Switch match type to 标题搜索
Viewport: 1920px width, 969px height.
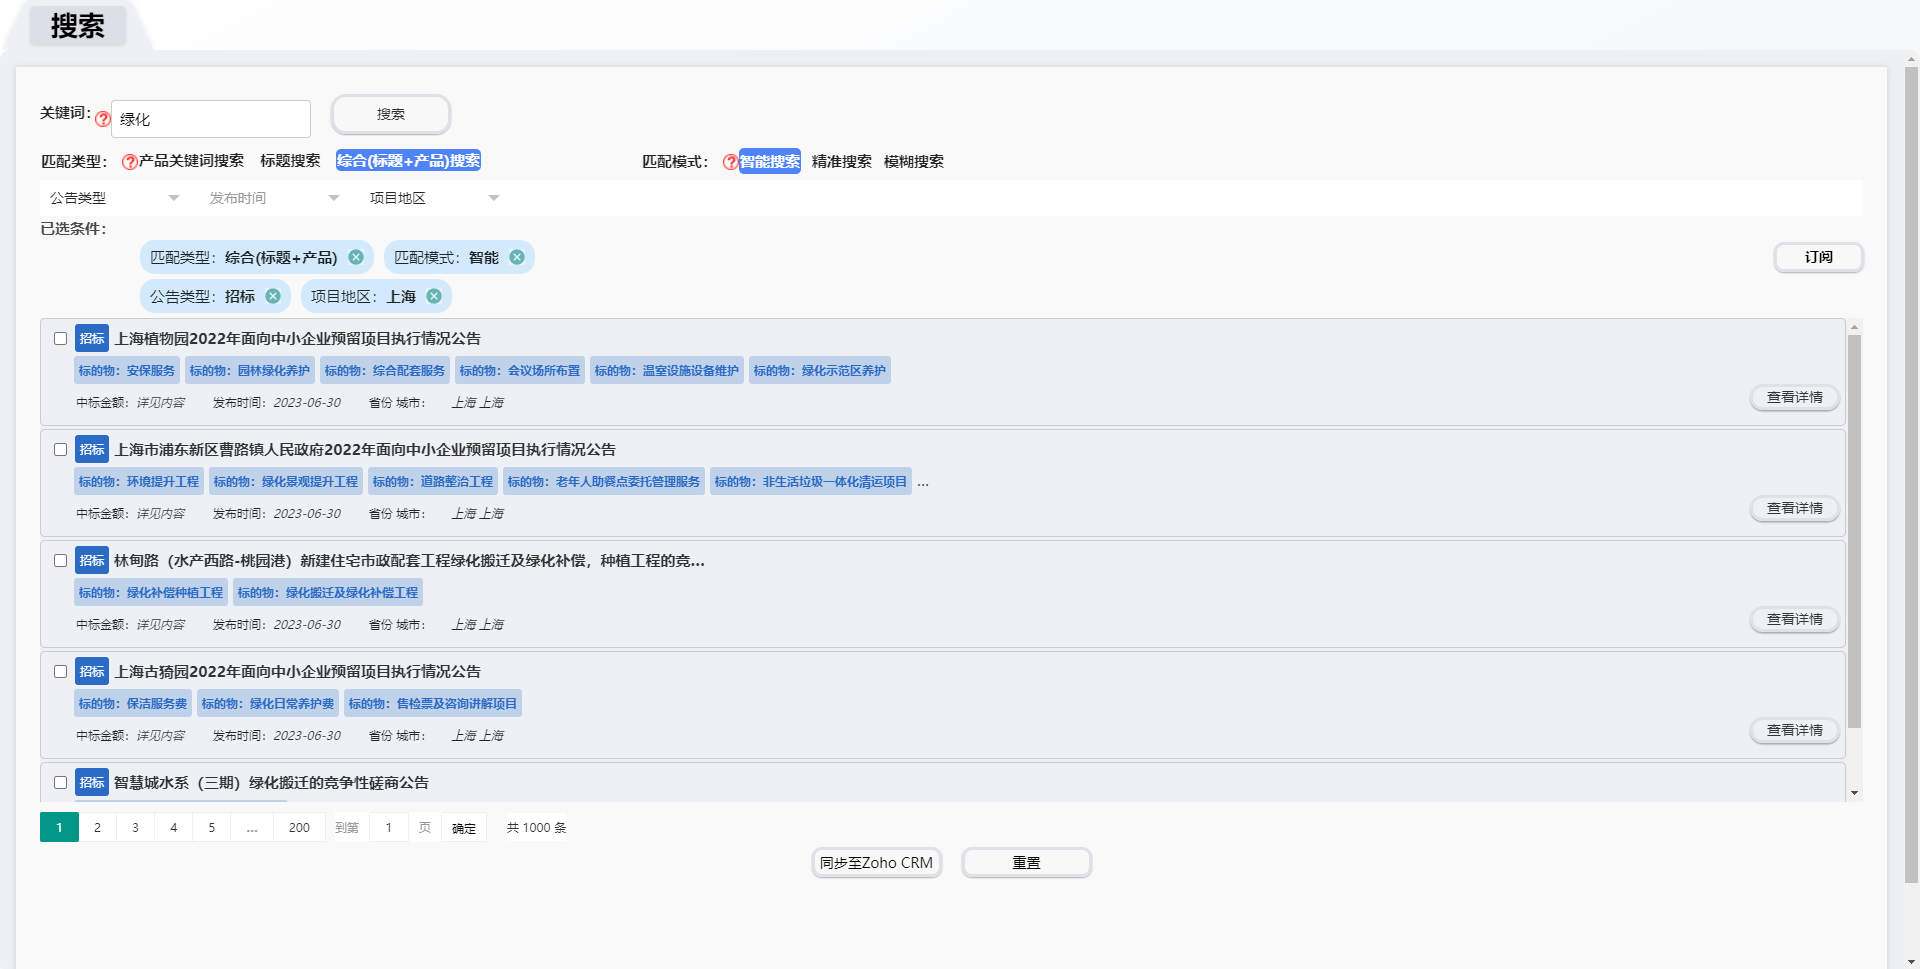click(x=290, y=161)
